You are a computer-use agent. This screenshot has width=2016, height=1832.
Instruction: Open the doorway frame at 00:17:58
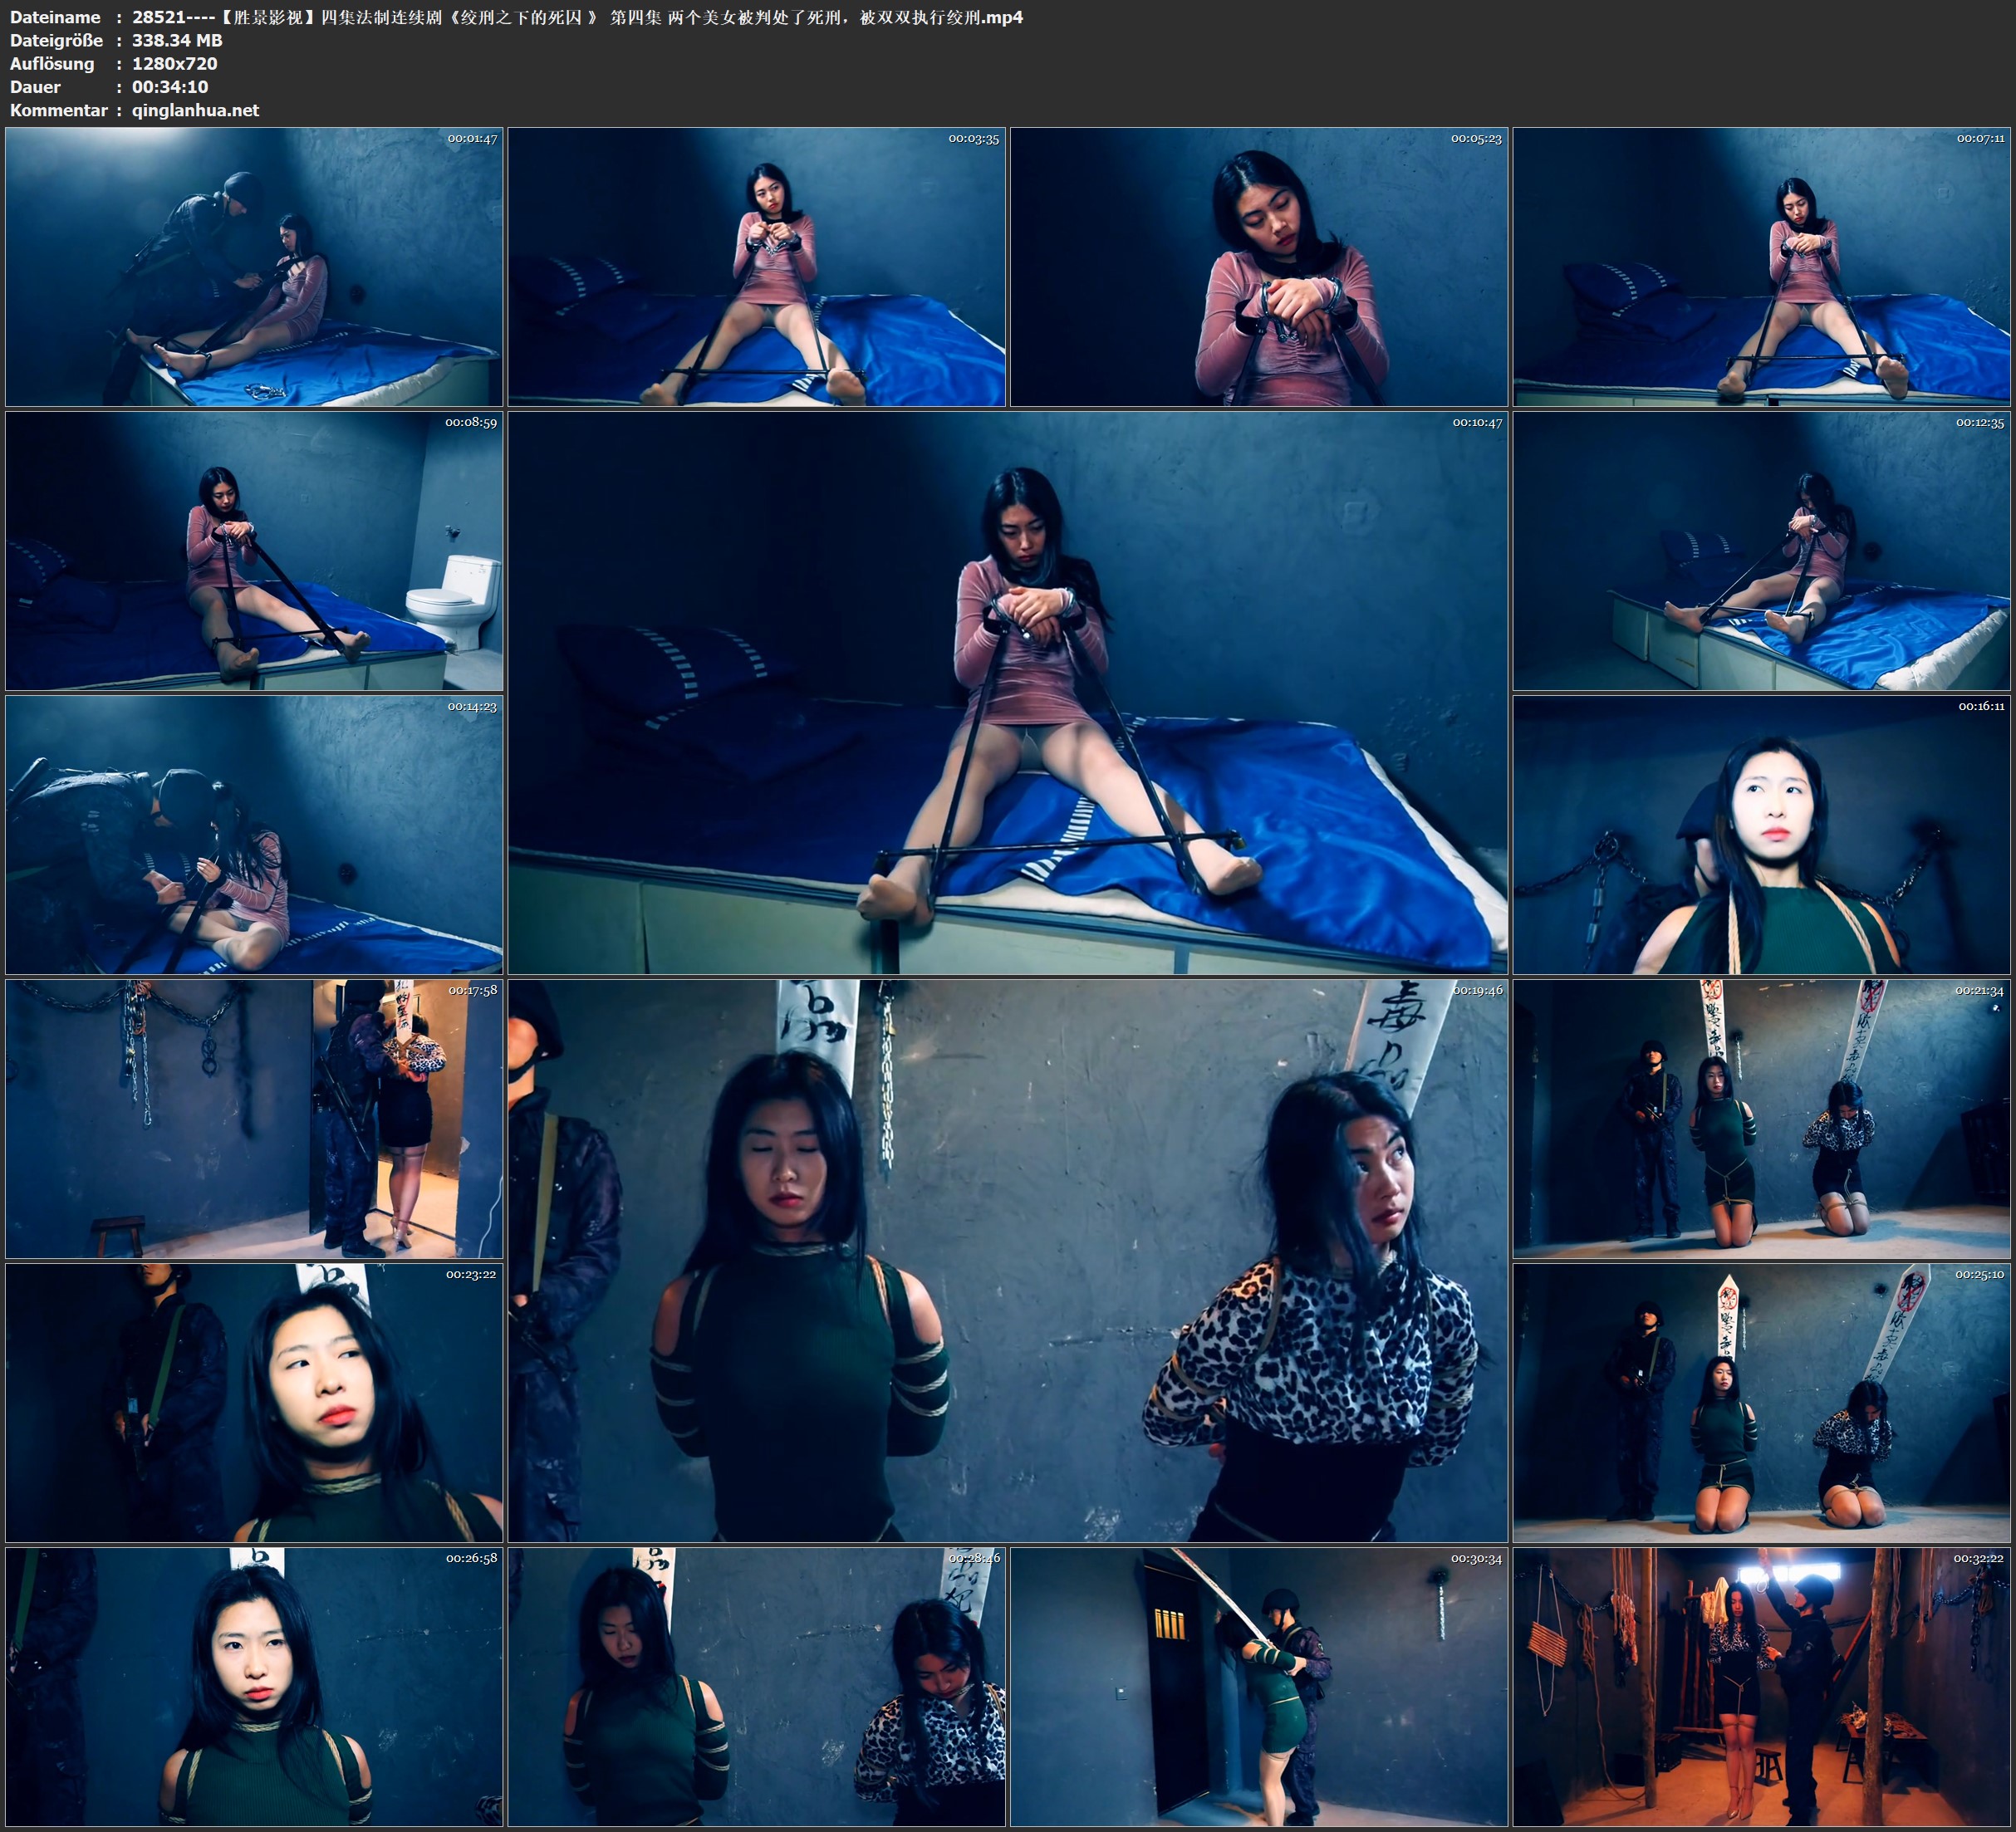tap(254, 1118)
